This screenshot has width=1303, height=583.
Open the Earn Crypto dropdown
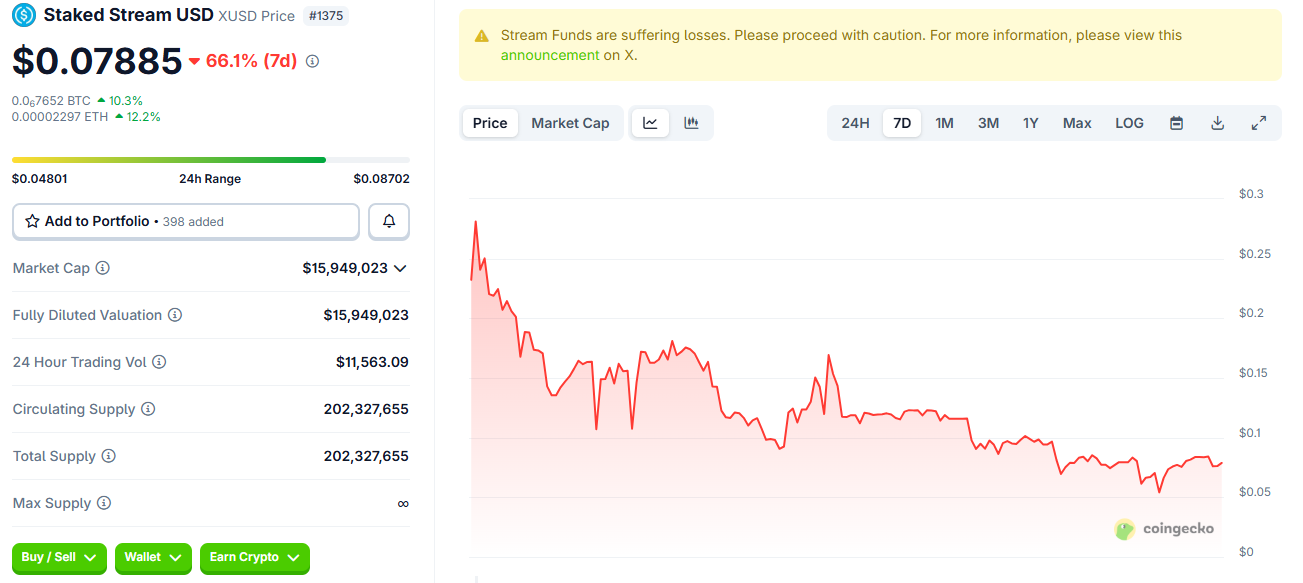[254, 558]
